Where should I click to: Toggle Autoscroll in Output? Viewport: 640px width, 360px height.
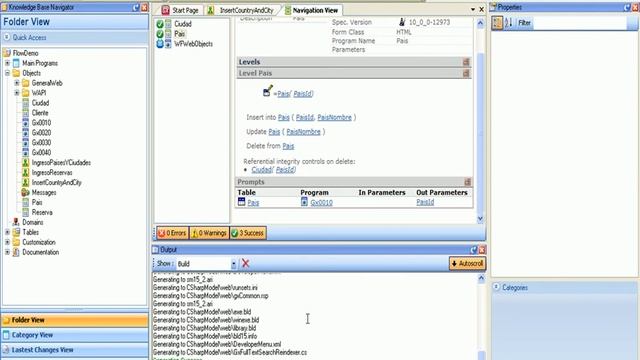pyautogui.click(x=467, y=264)
